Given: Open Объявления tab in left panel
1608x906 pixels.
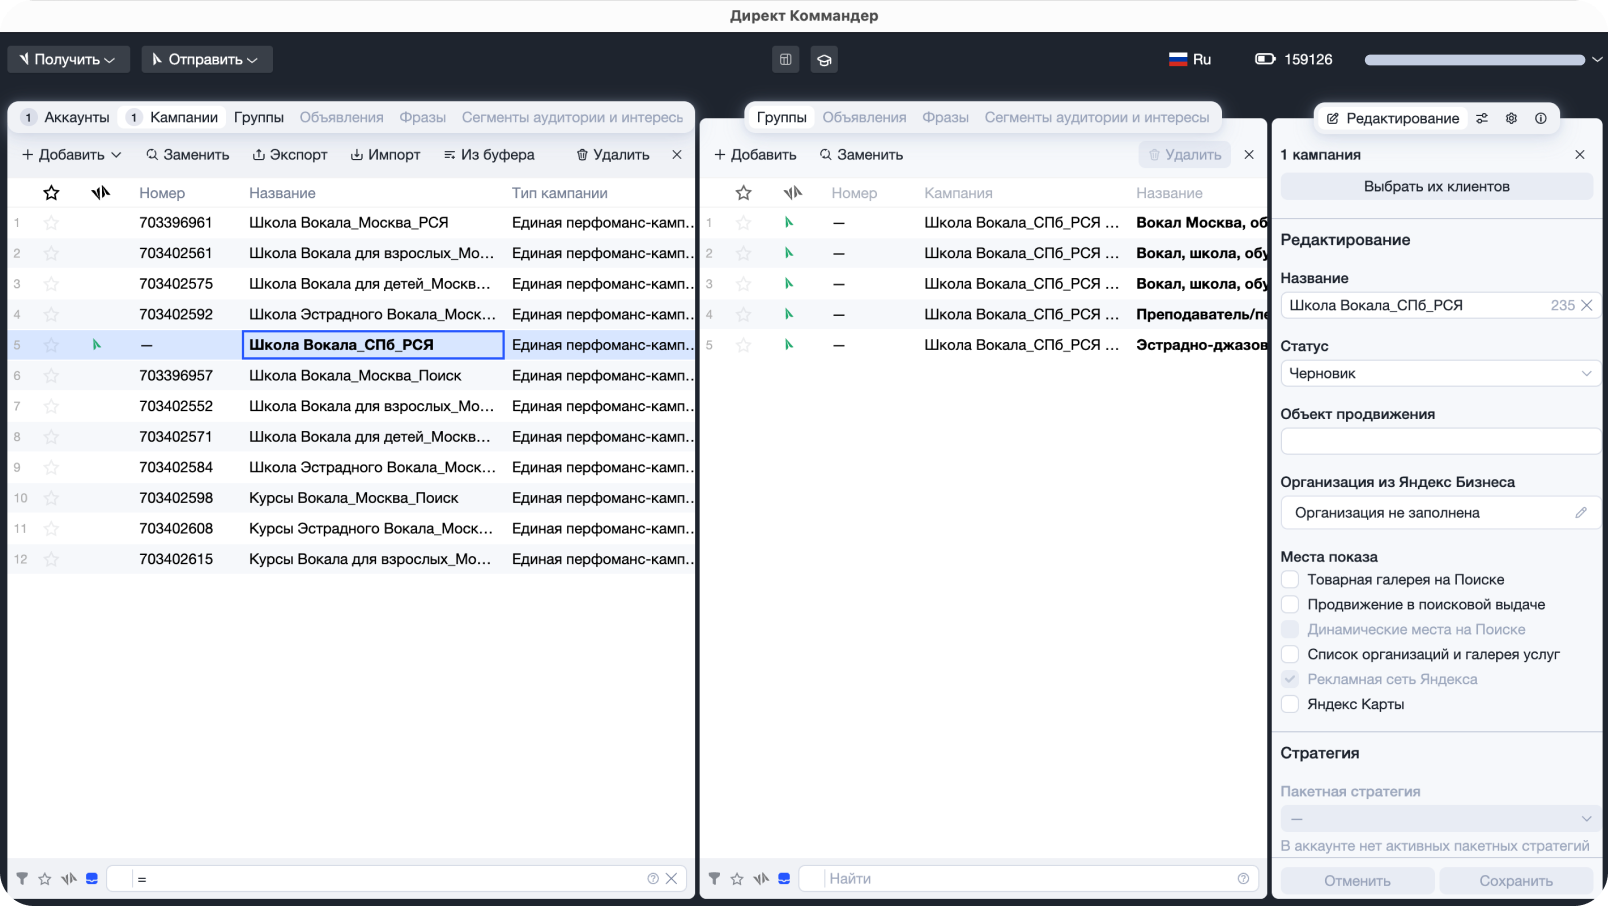Looking at the screenshot, I should click(342, 118).
